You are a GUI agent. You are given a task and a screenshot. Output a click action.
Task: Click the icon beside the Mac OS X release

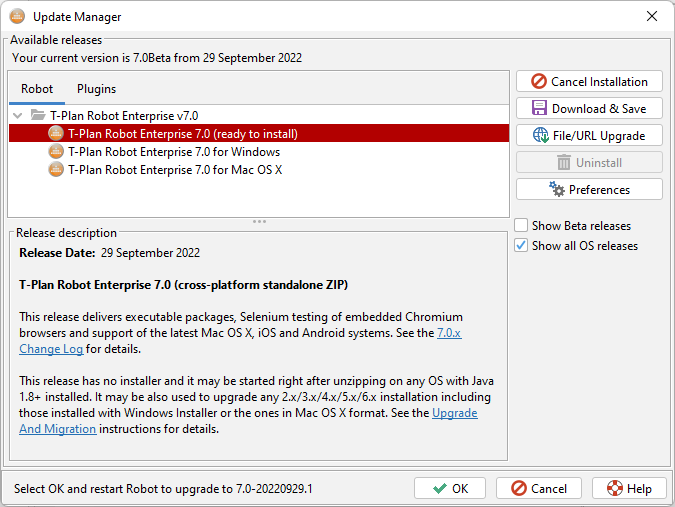tap(56, 170)
